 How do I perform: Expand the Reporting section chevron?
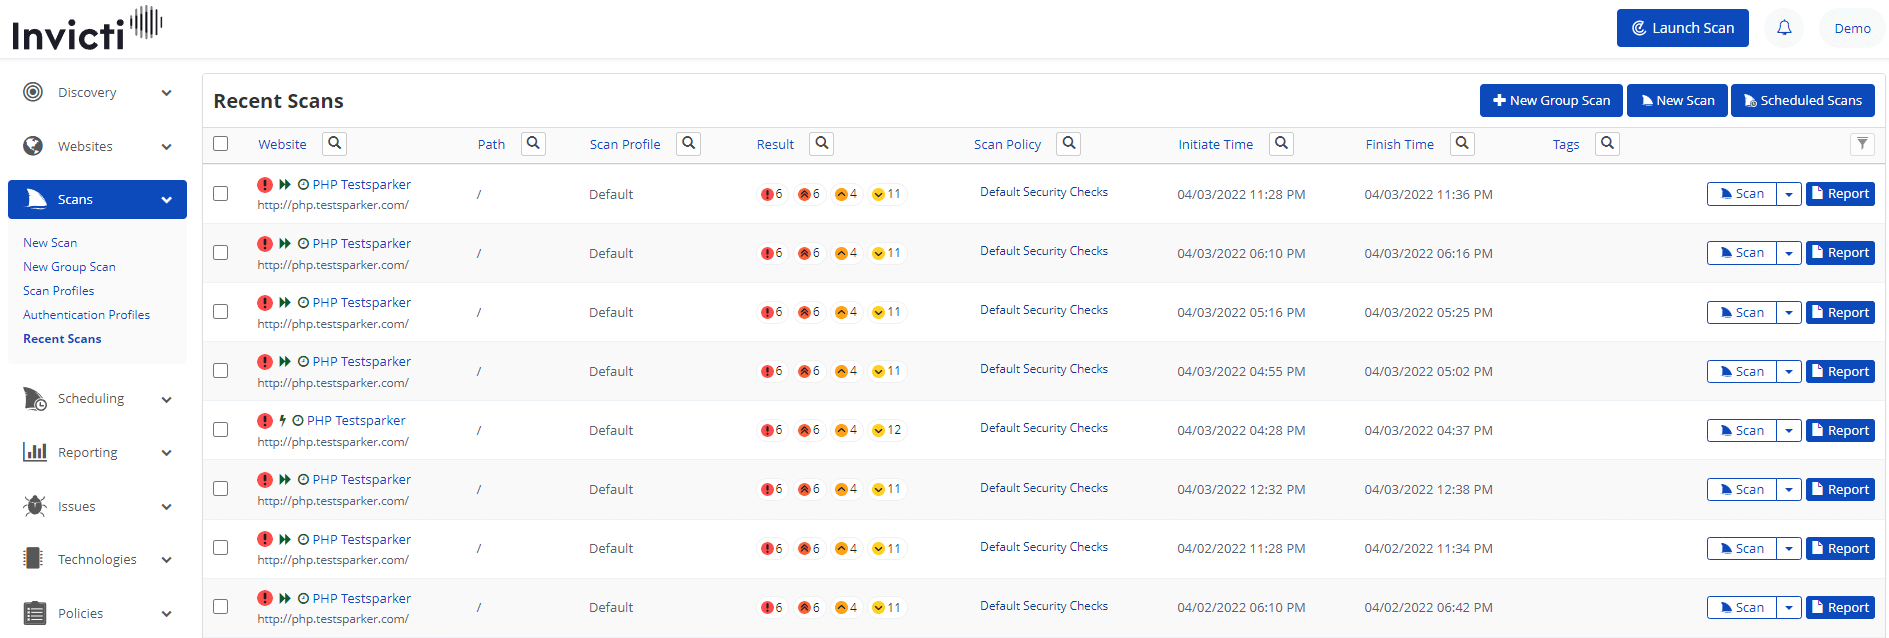coord(167,453)
